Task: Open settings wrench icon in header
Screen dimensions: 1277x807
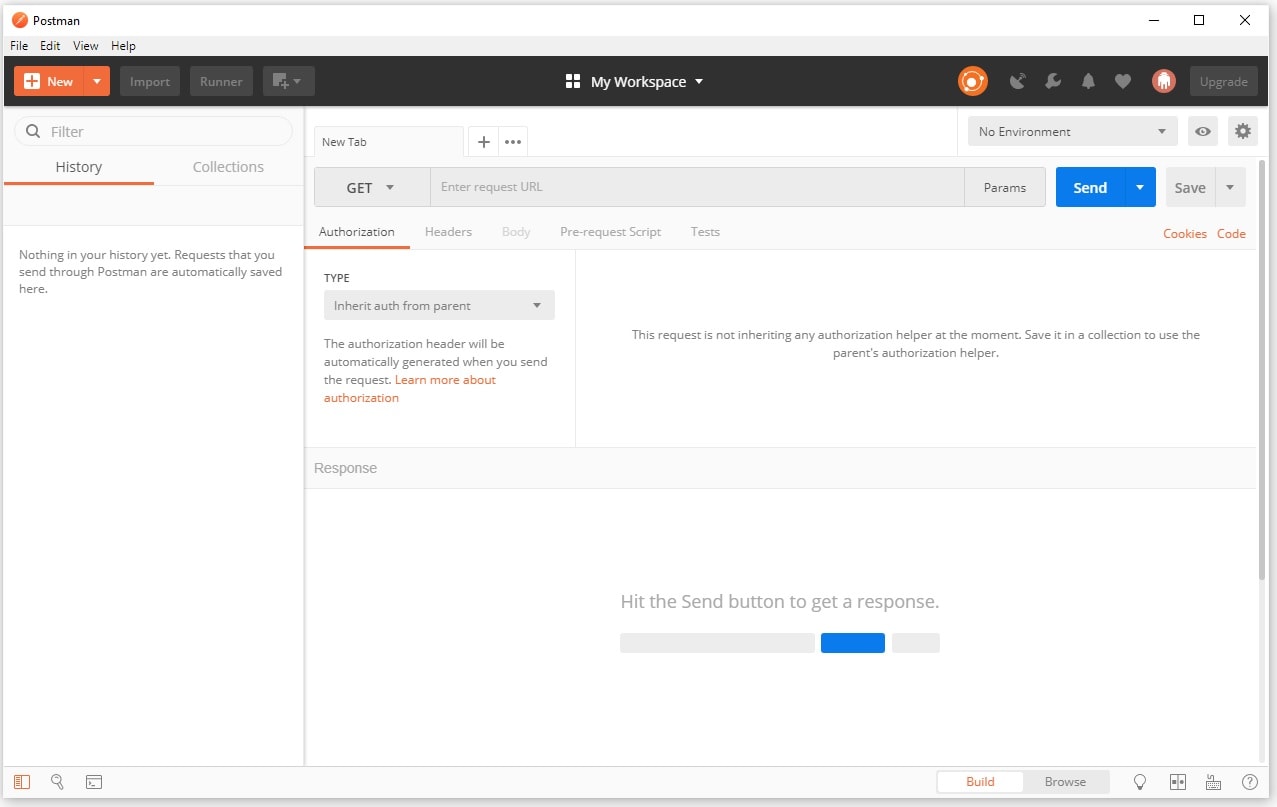Action: coord(1053,82)
